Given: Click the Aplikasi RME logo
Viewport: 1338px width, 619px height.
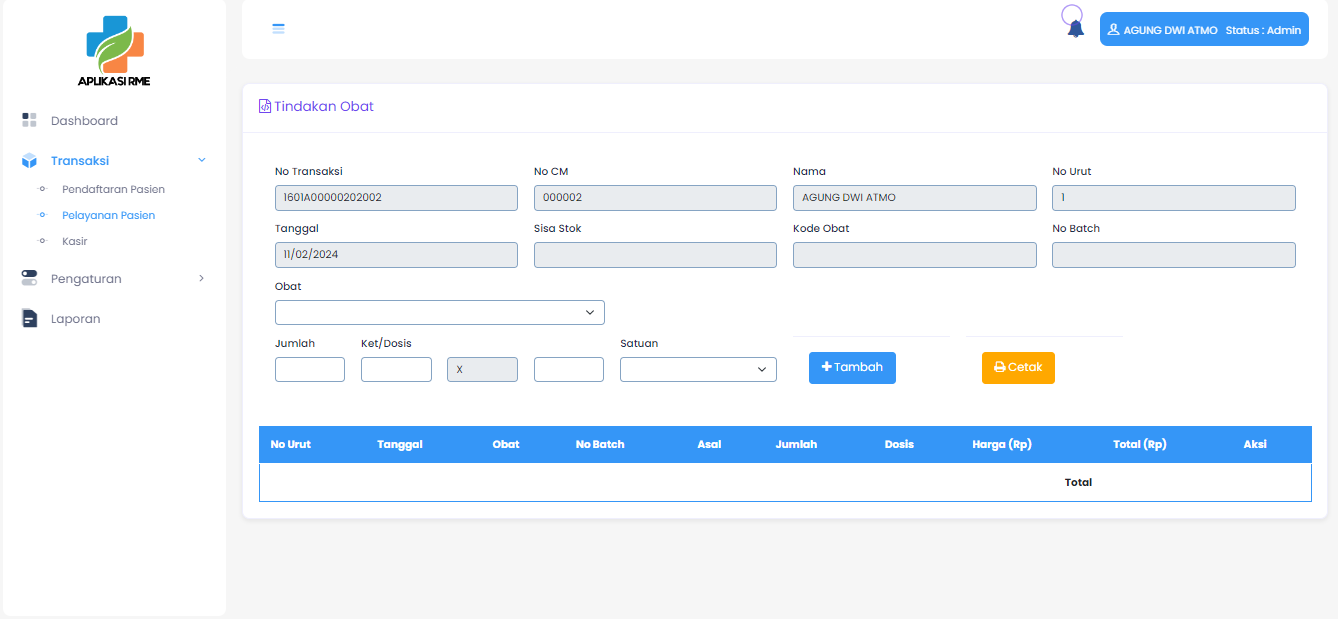Looking at the screenshot, I should (114, 52).
